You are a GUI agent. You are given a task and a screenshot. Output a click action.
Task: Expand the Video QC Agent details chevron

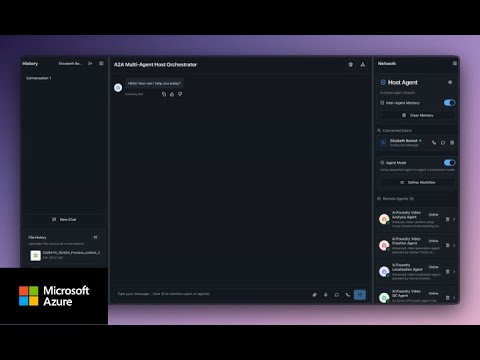tap(454, 298)
